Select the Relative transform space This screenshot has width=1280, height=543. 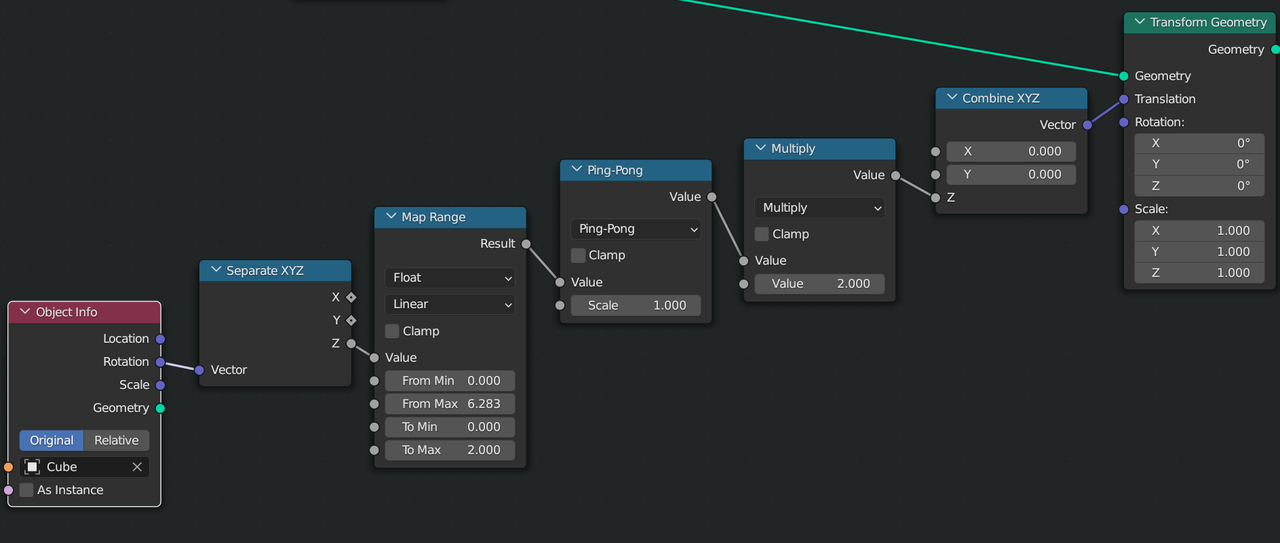[117, 441]
